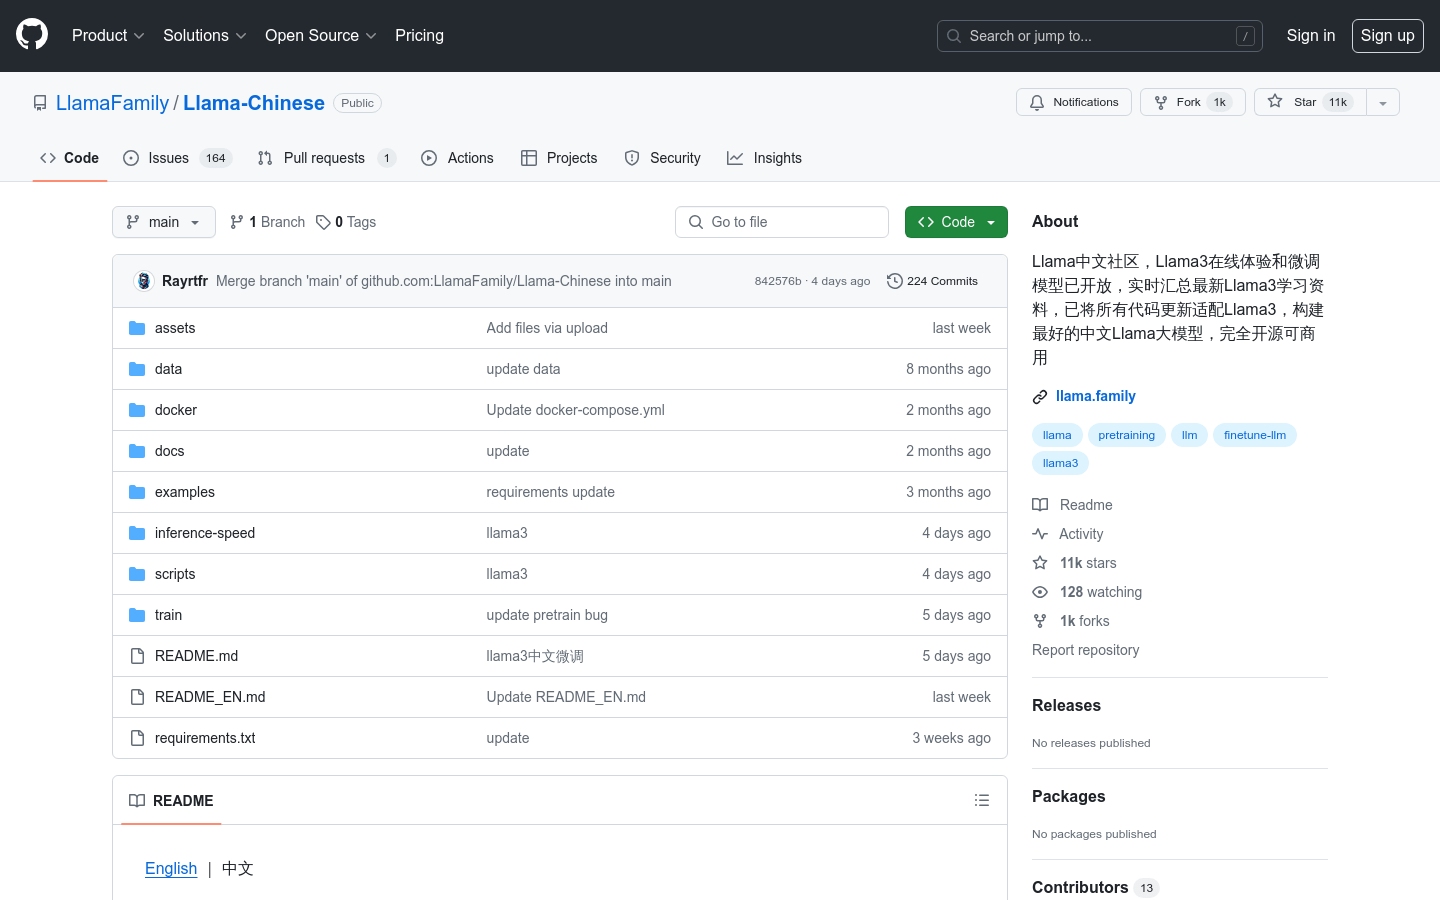The image size is (1440, 900).
Task: Star the repository with Star button
Action: (x=1310, y=102)
